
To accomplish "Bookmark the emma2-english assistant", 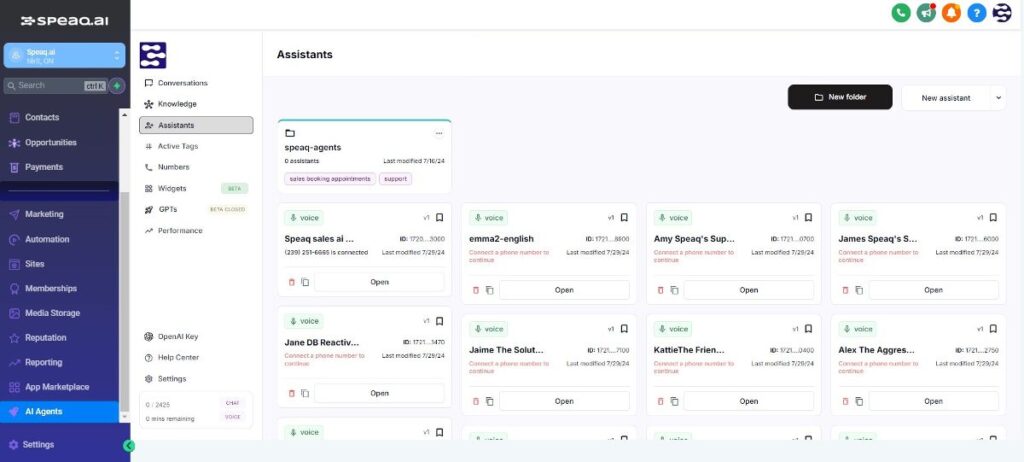I will 624,218.
